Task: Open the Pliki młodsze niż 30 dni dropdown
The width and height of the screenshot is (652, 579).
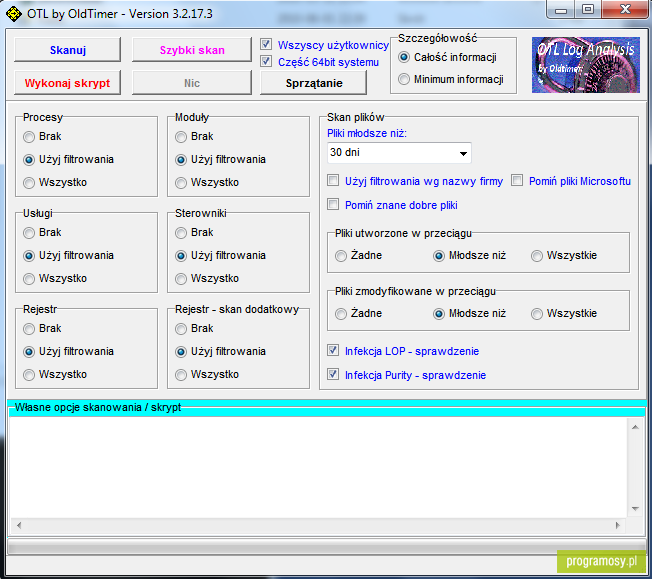Action: click(399, 153)
